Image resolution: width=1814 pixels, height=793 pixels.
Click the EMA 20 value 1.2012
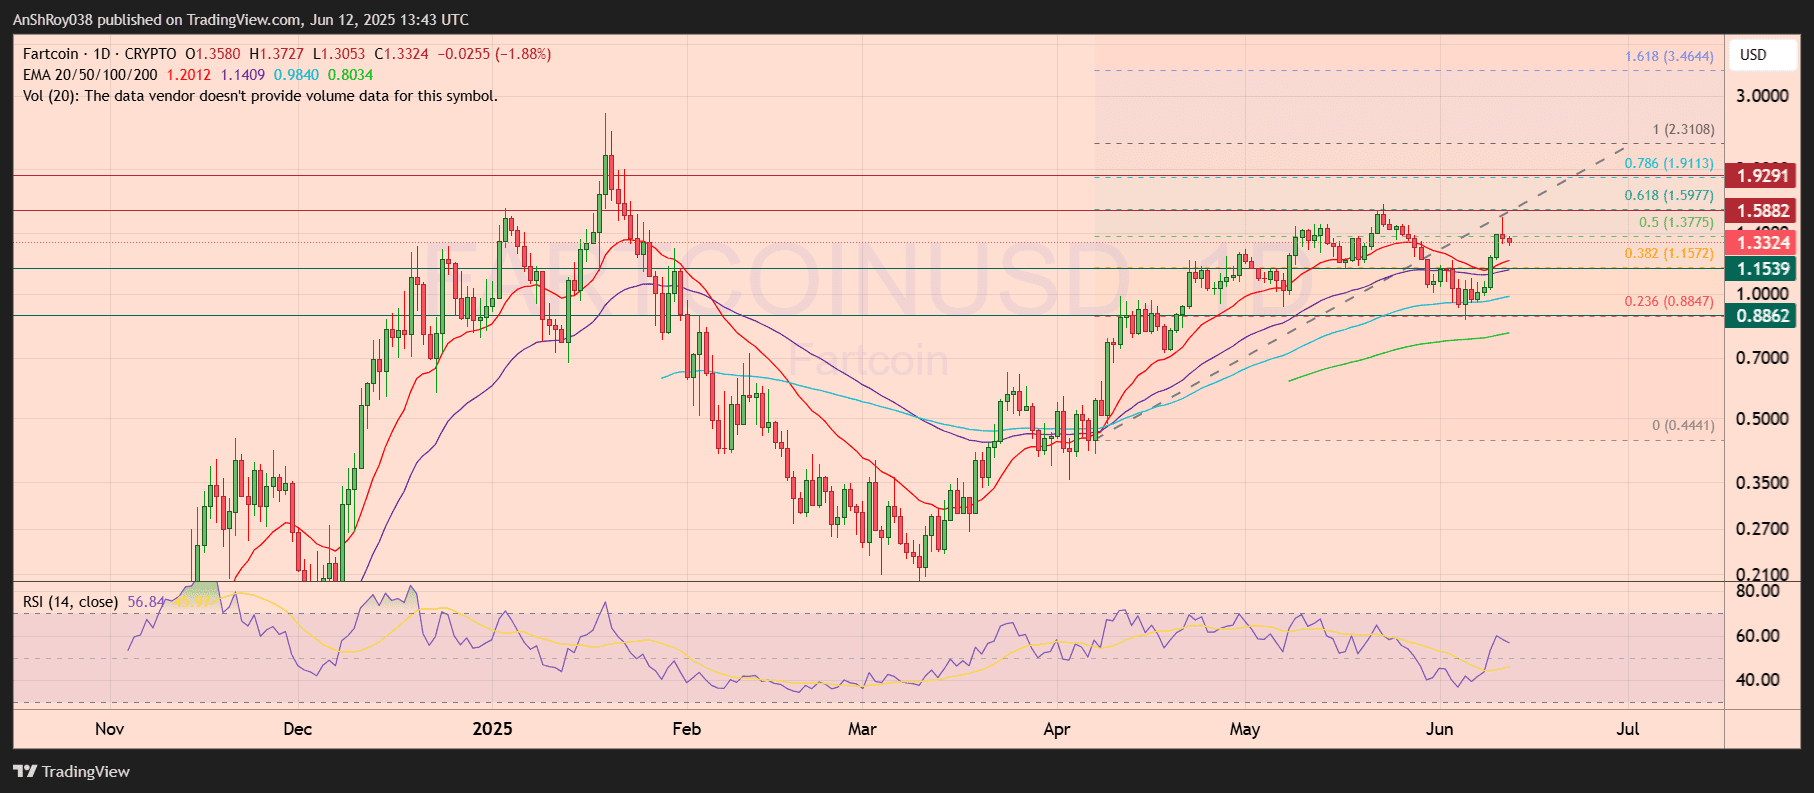189,75
